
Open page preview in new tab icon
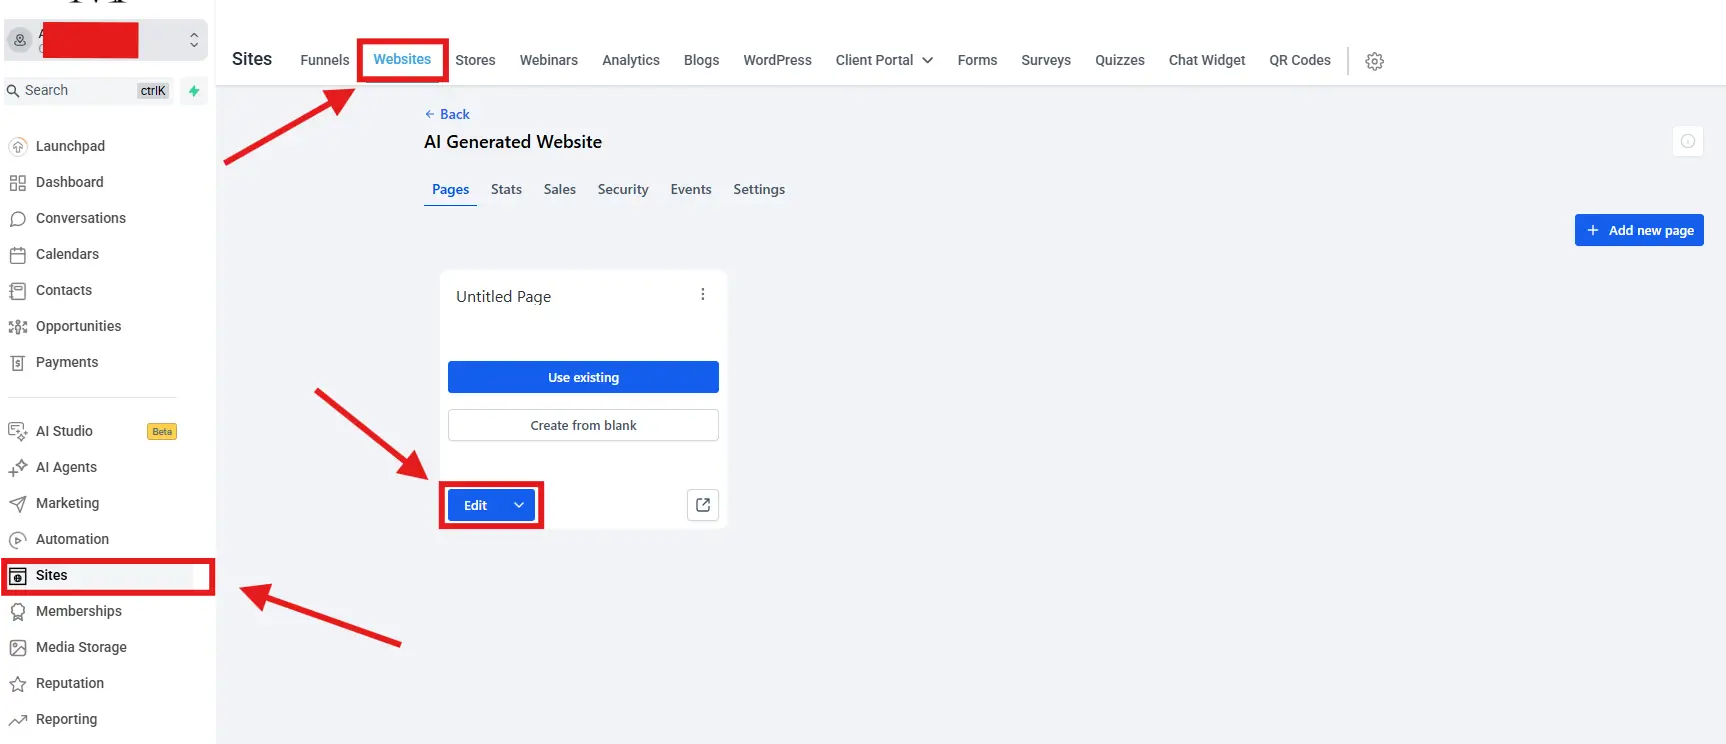point(703,505)
